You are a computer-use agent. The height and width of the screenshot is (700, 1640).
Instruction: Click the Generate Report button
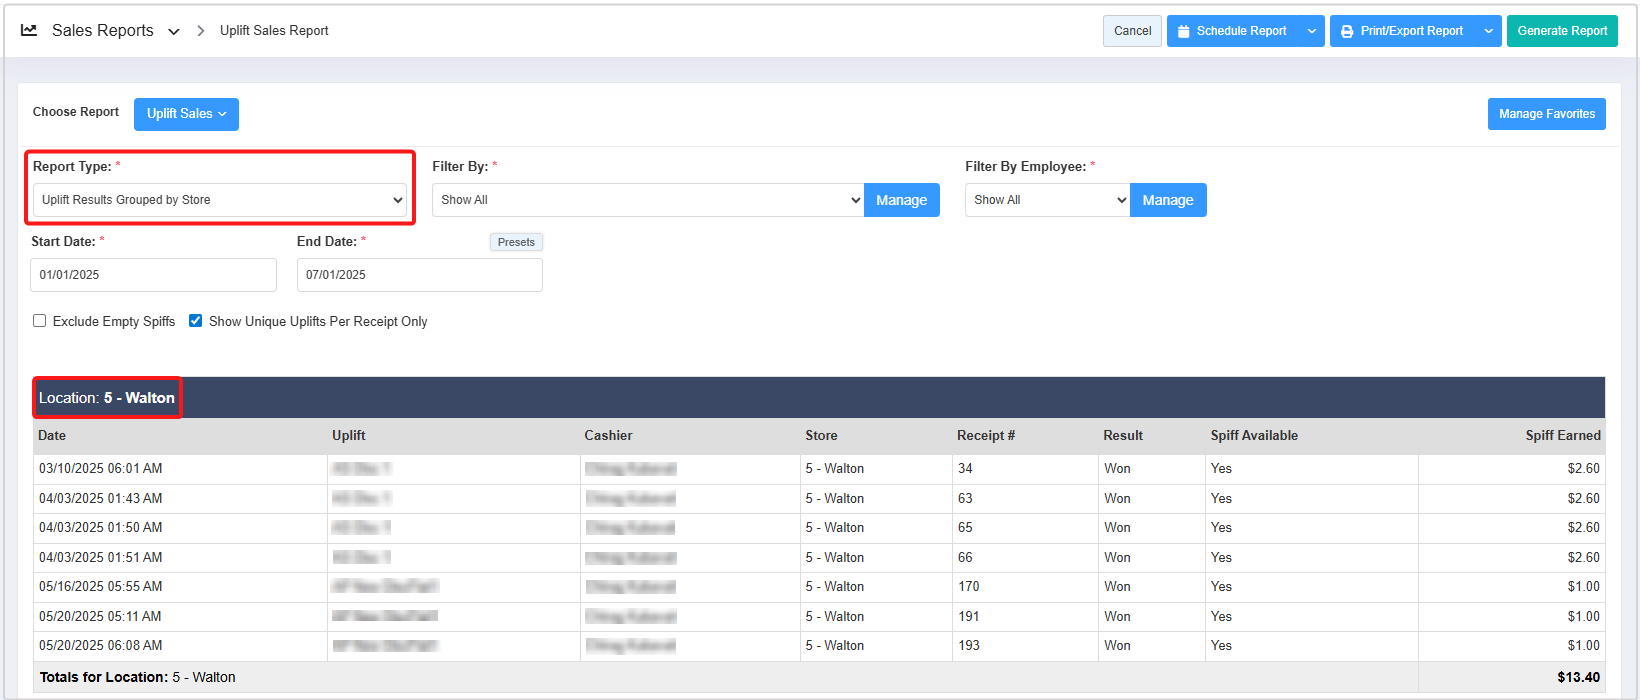point(1561,31)
